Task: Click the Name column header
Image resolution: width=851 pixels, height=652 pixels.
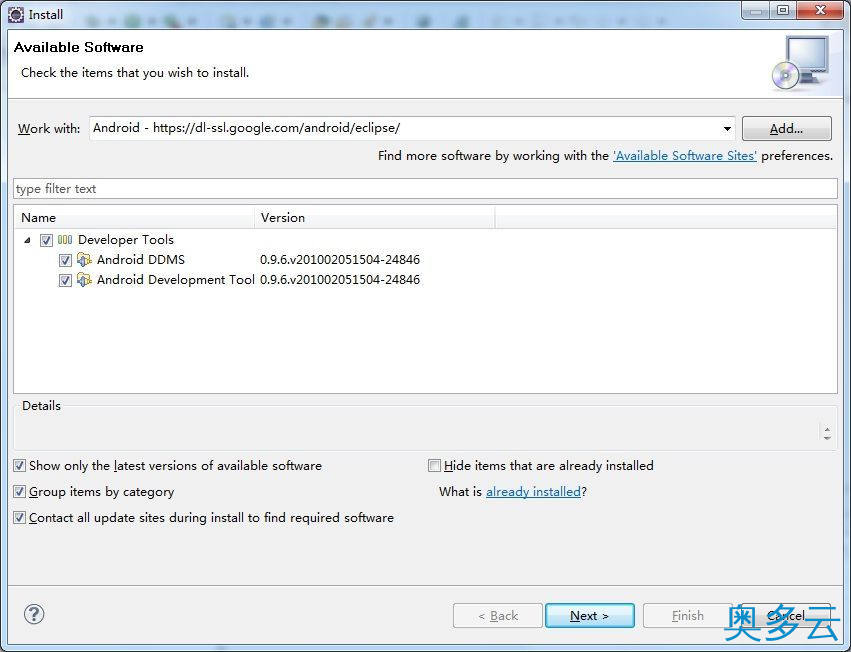Action: pos(134,218)
